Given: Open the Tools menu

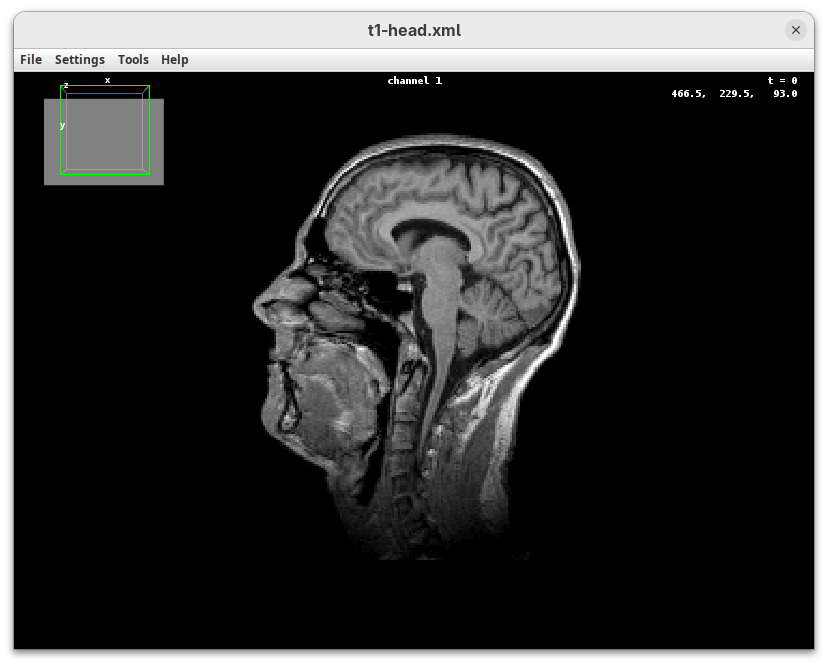Looking at the screenshot, I should pos(133,60).
